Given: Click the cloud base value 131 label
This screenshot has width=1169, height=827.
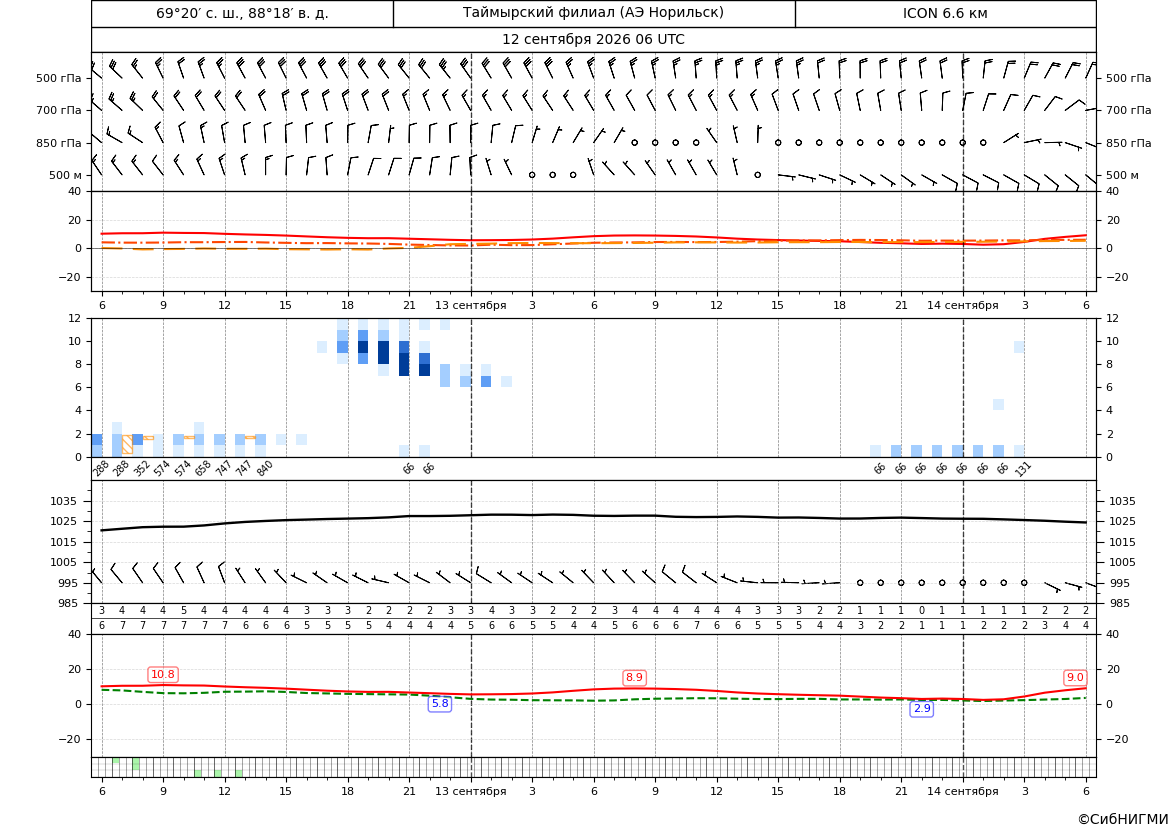Looking at the screenshot, I should tap(1023, 469).
